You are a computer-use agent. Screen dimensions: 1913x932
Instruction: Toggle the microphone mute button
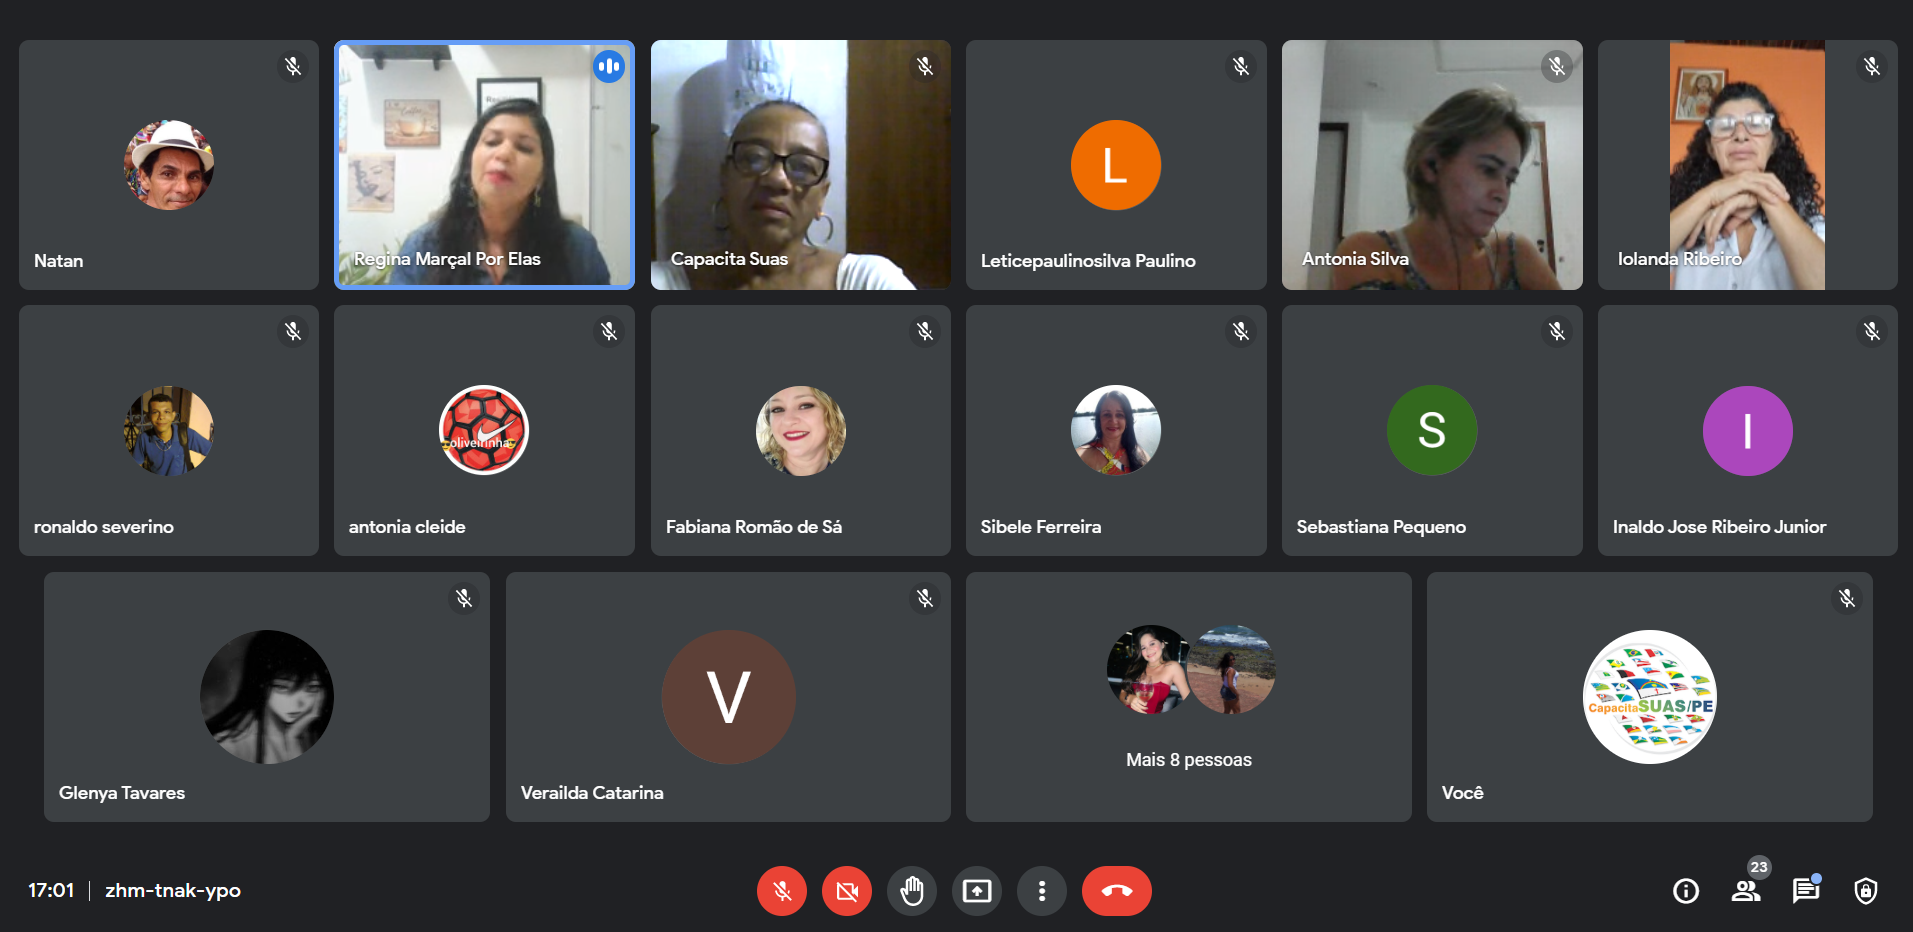[x=782, y=891]
